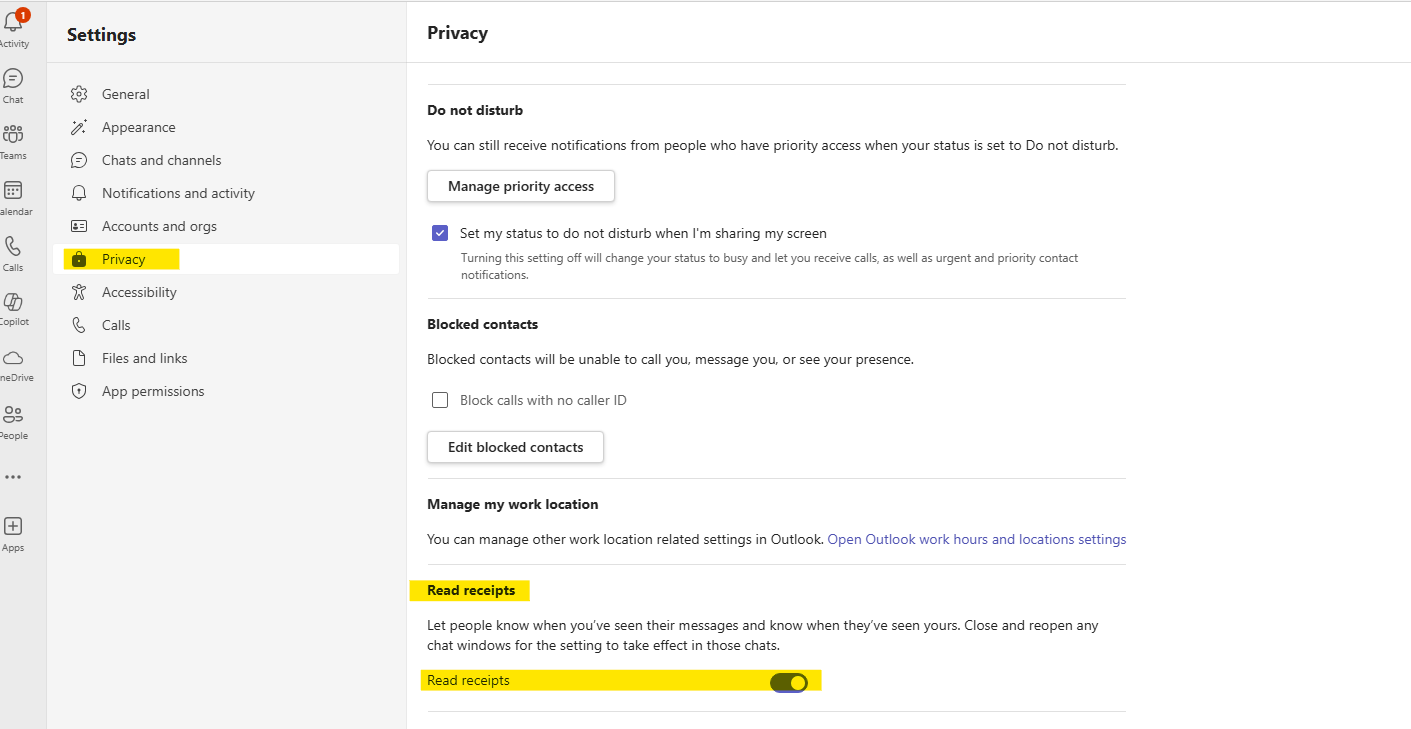Click the more apps ellipsis icon
Screen dimensions: 1411x729
pos(13,477)
